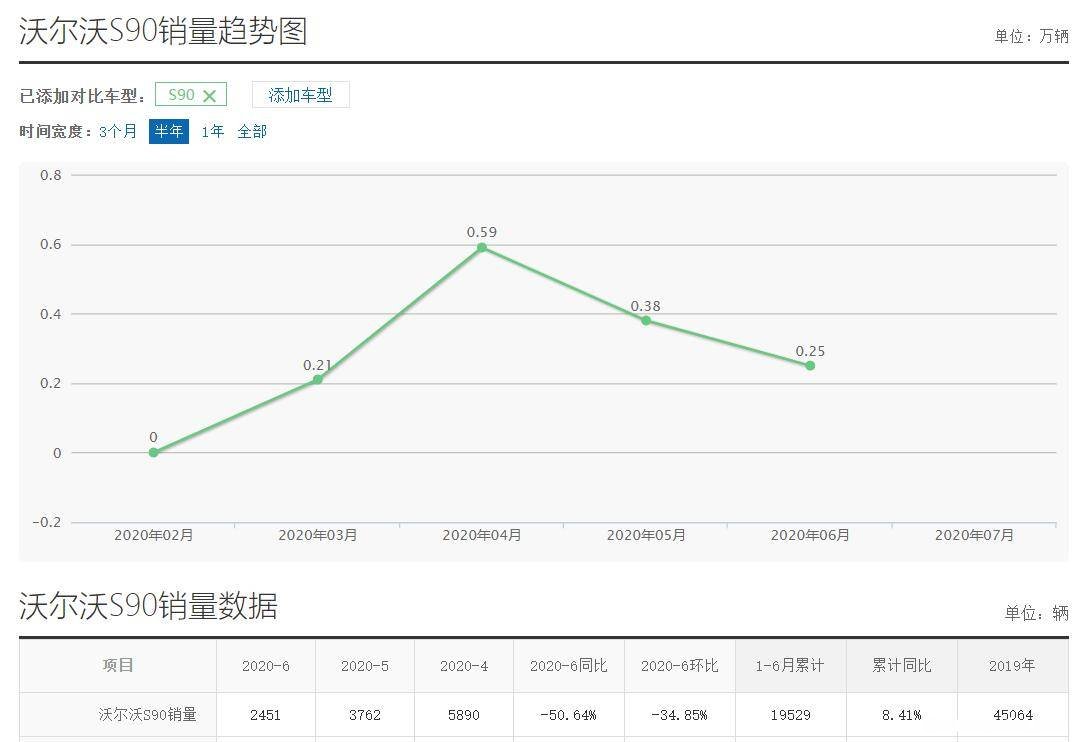Click the 2020年02月 data point with value 0
This screenshot has width=1074, height=742.
pyautogui.click(x=153, y=452)
